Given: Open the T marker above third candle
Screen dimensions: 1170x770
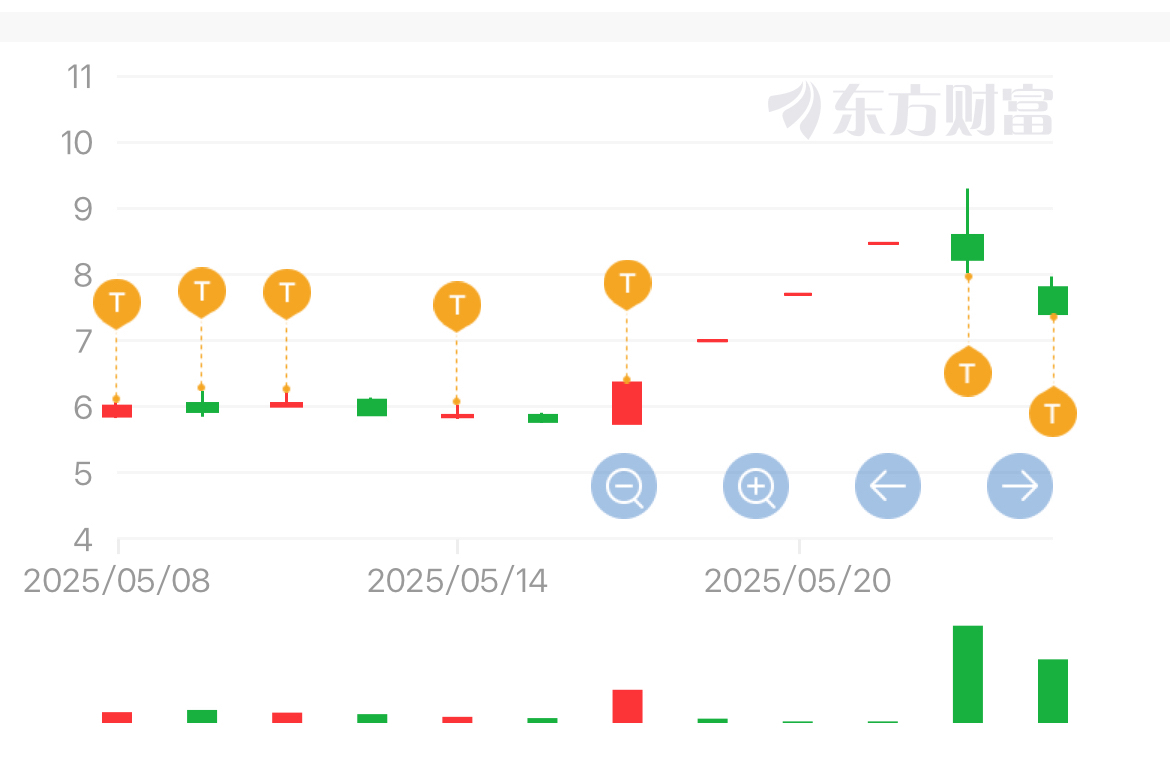Looking at the screenshot, I should tap(287, 293).
